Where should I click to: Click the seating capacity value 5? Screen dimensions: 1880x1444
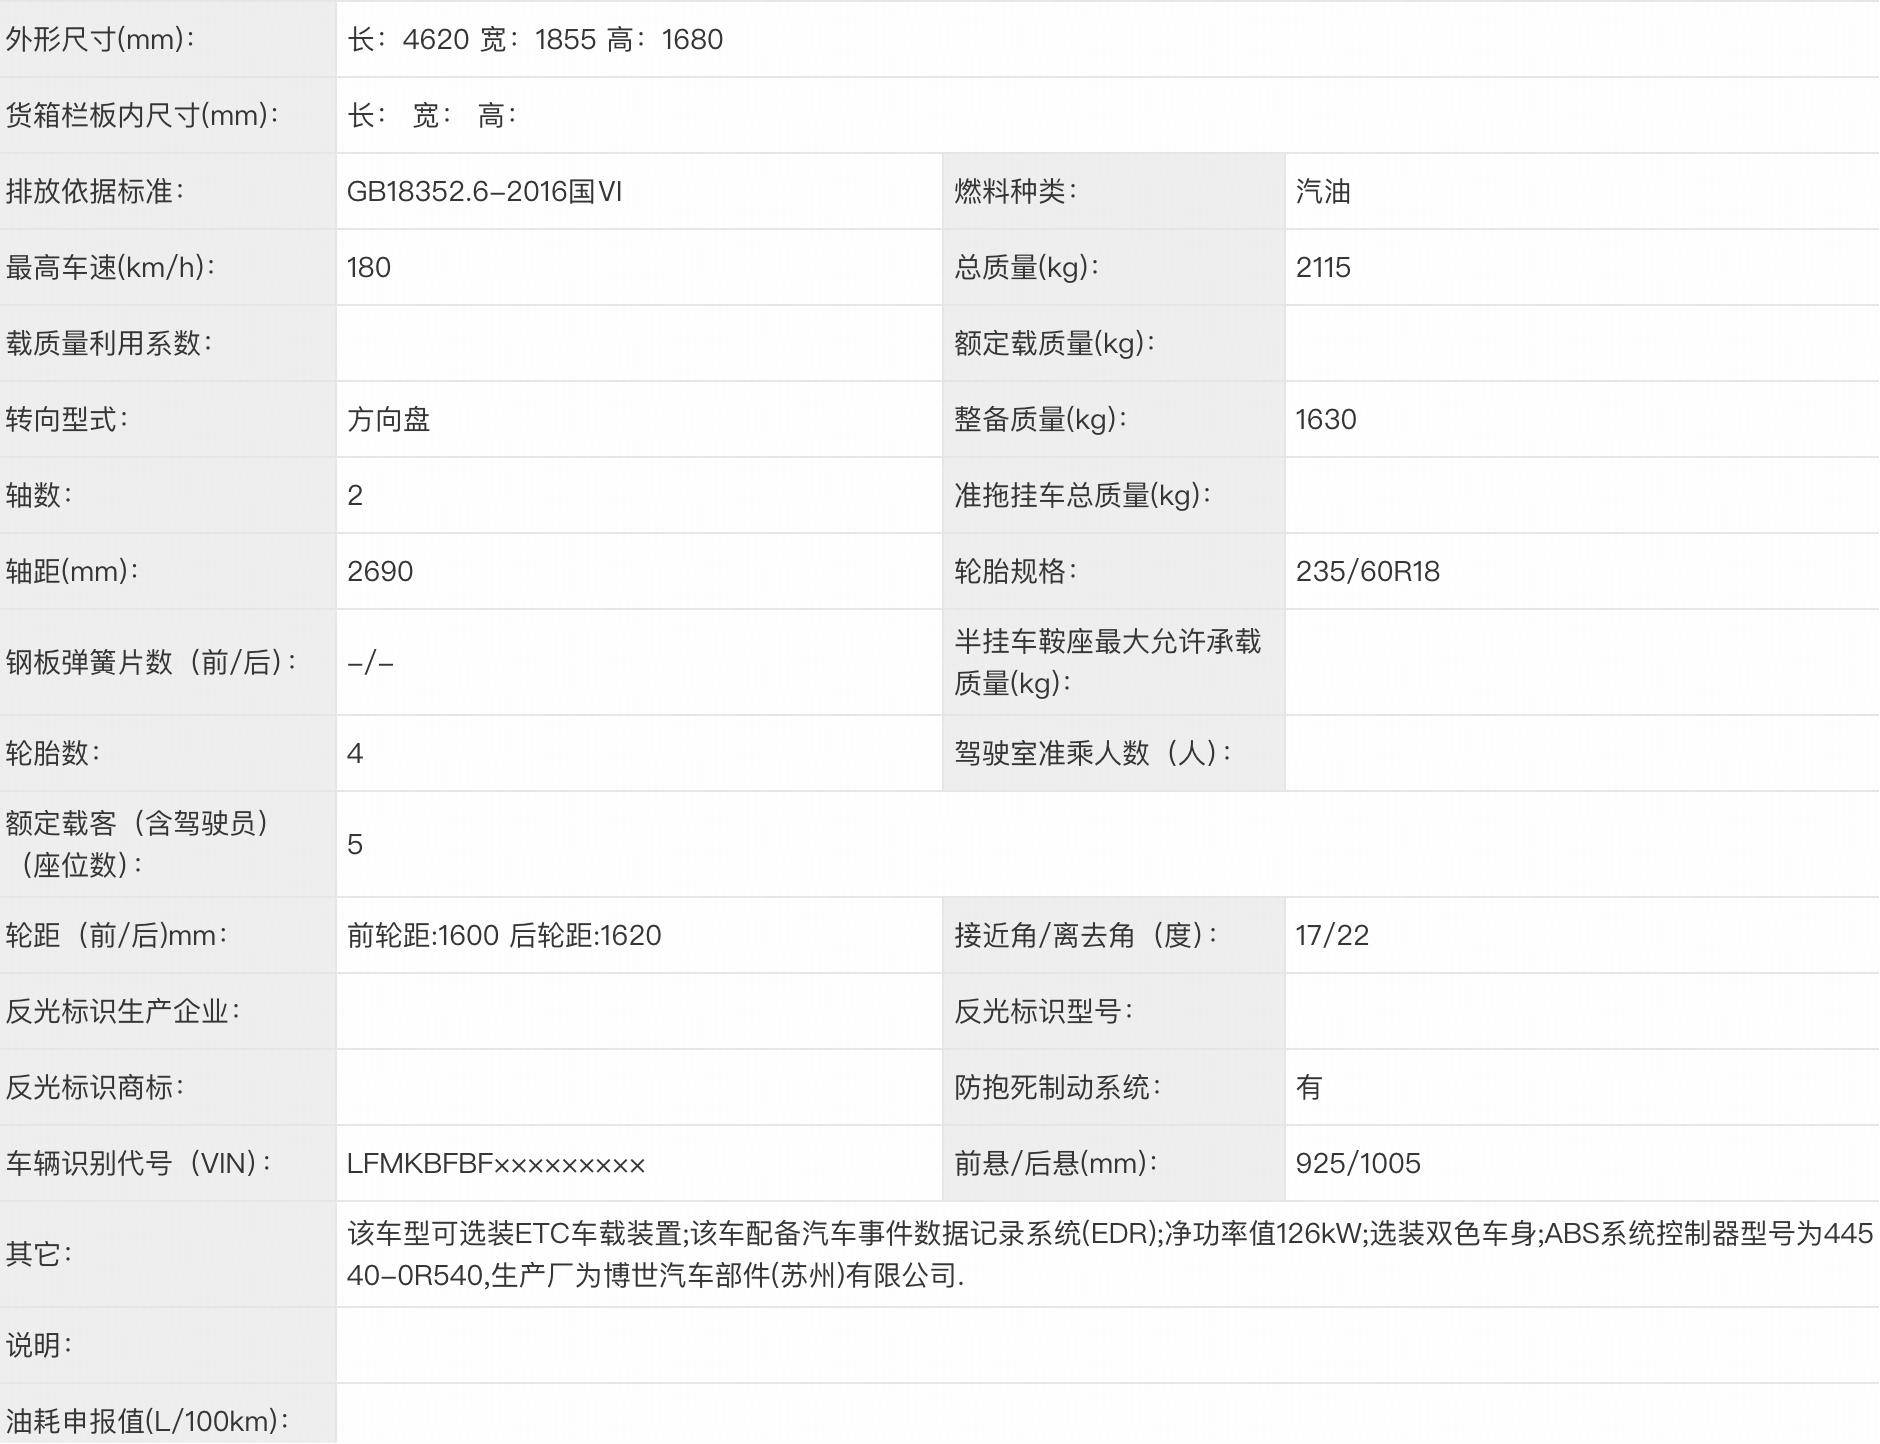355,845
